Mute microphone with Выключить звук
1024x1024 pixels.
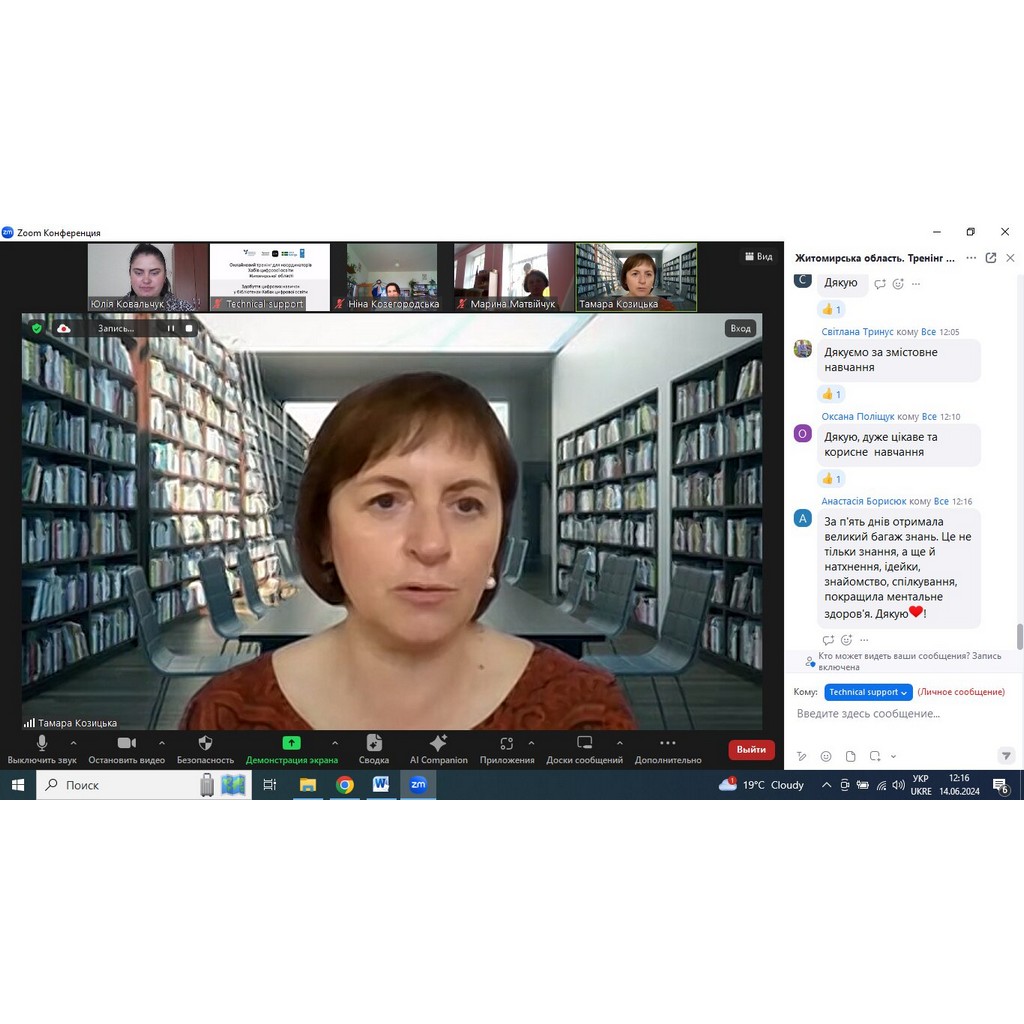42,749
